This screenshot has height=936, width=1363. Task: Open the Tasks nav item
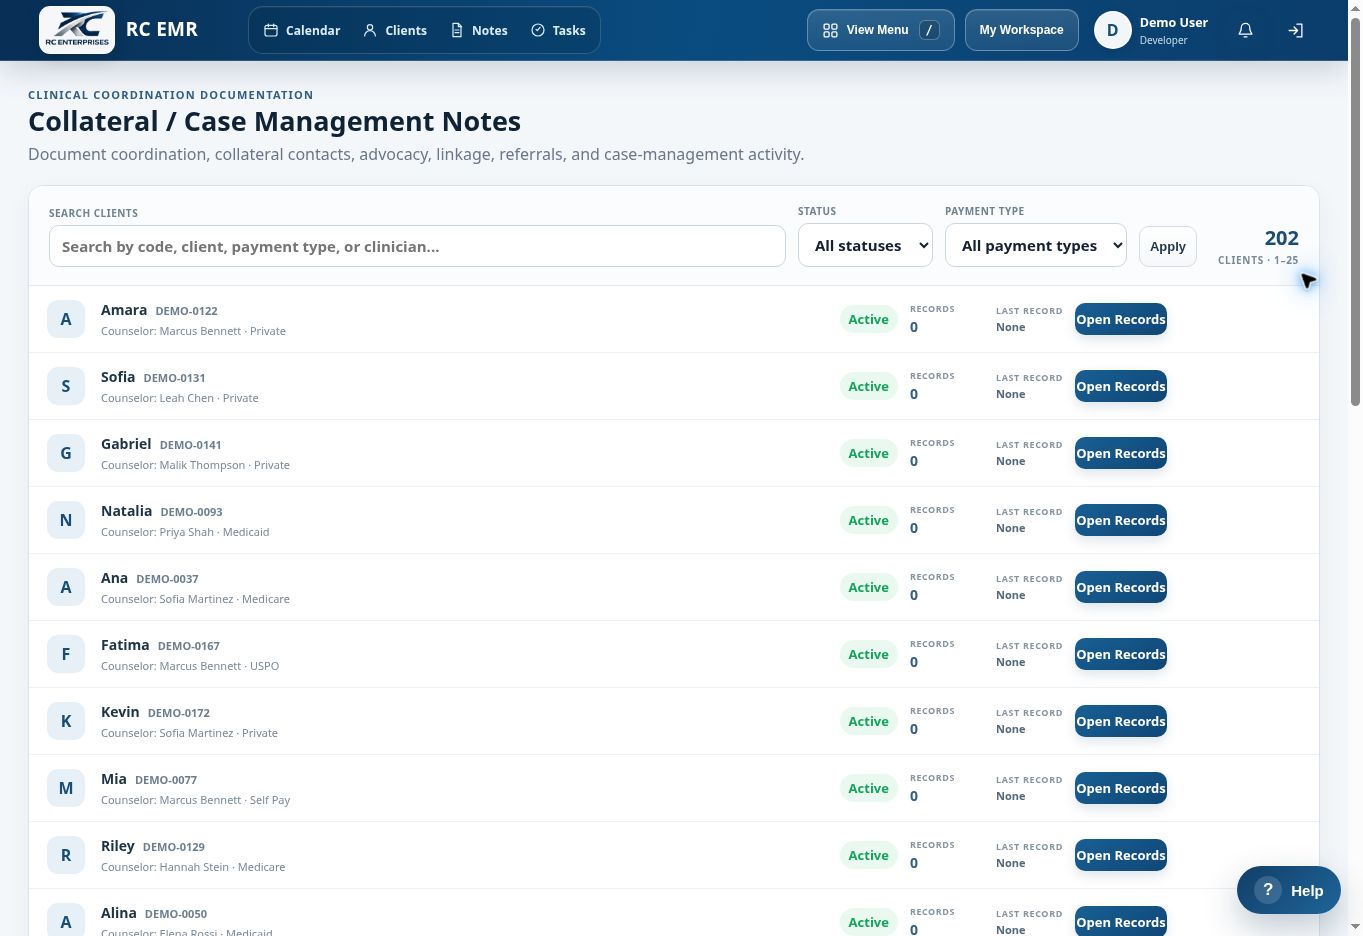coord(558,30)
